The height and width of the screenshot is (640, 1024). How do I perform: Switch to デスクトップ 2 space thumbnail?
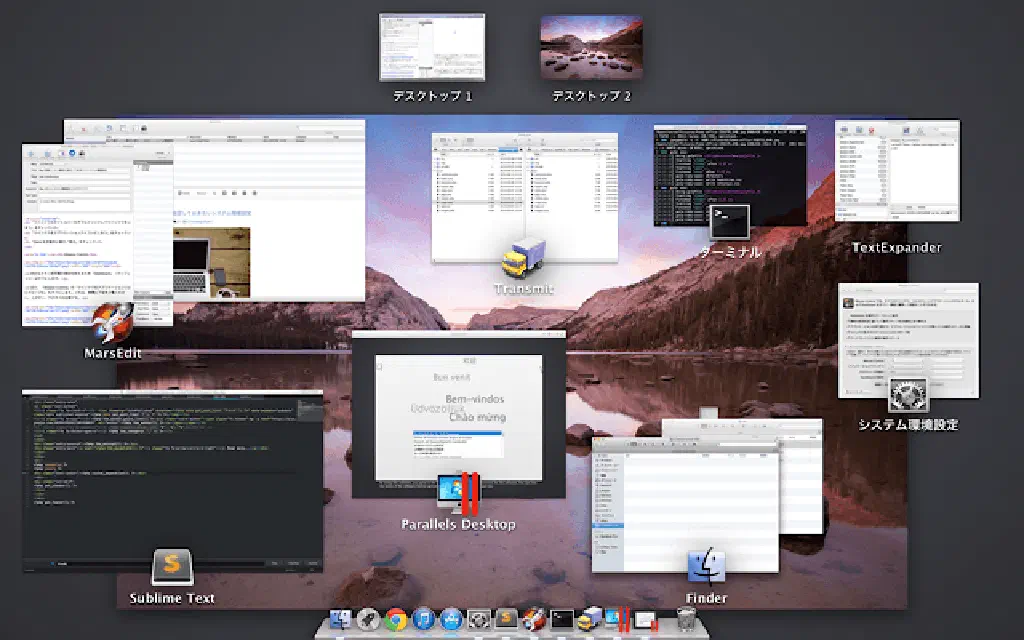(591, 47)
